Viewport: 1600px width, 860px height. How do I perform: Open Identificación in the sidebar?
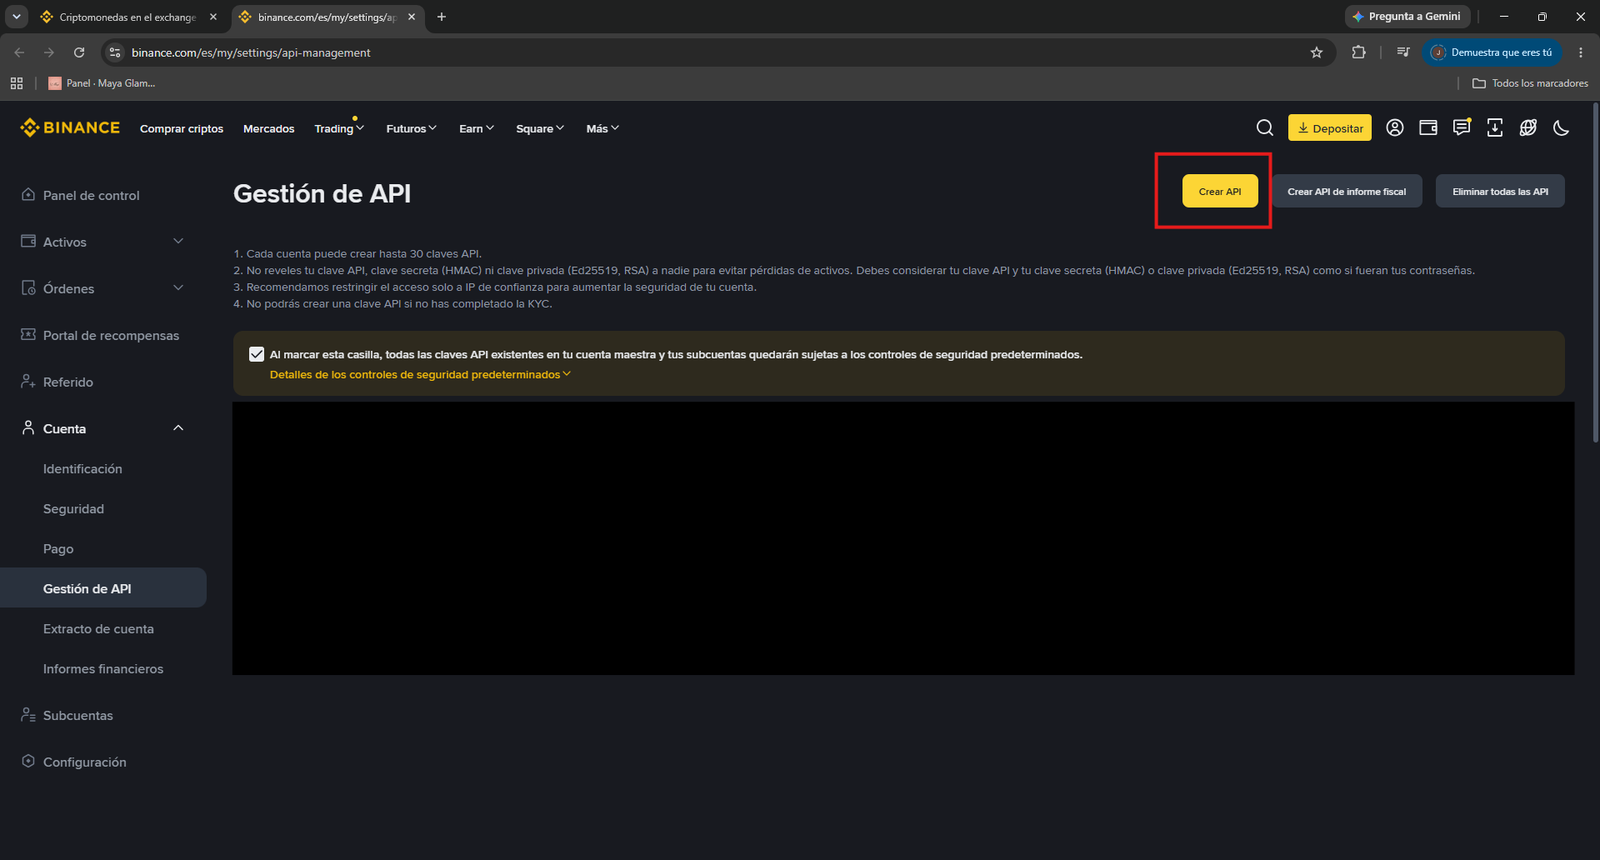point(82,468)
